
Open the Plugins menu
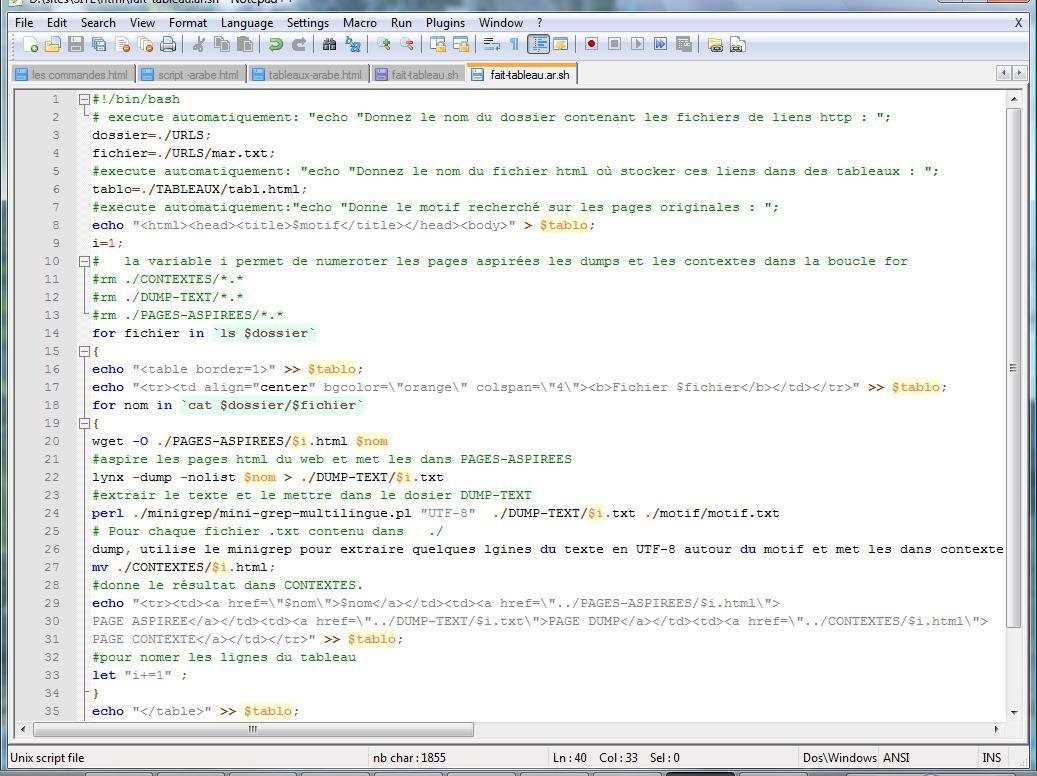[445, 22]
